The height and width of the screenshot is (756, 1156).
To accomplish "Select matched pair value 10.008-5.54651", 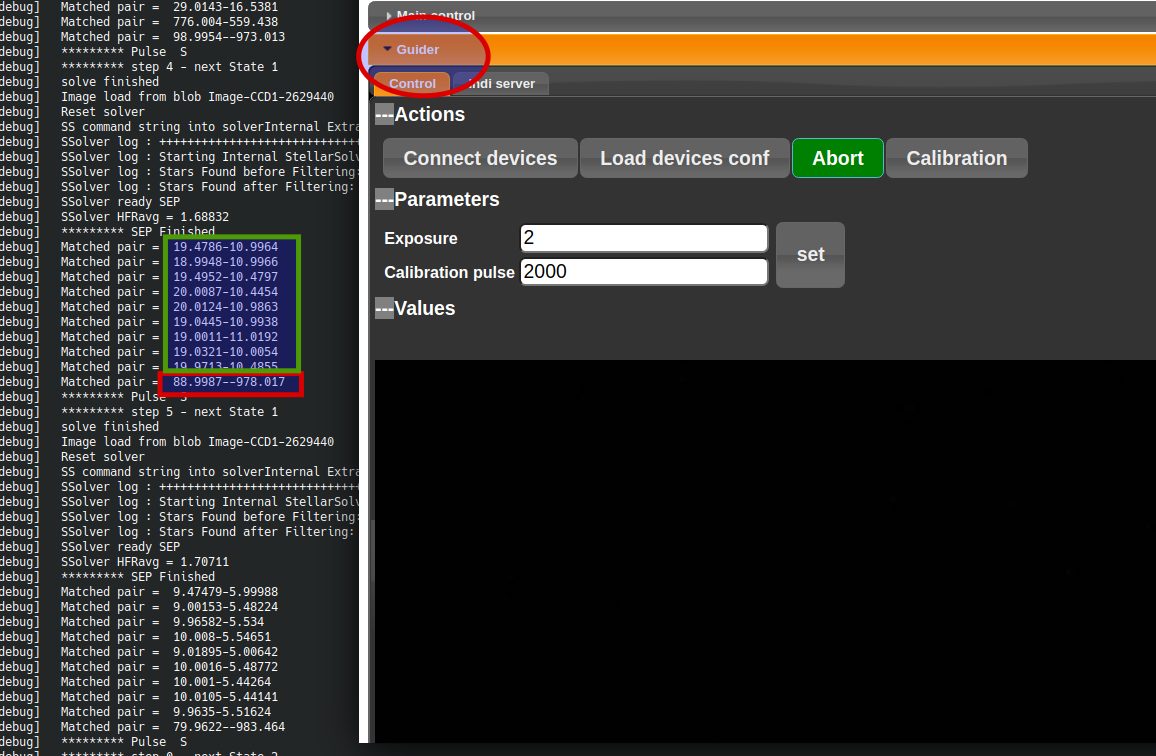I will pos(222,637).
